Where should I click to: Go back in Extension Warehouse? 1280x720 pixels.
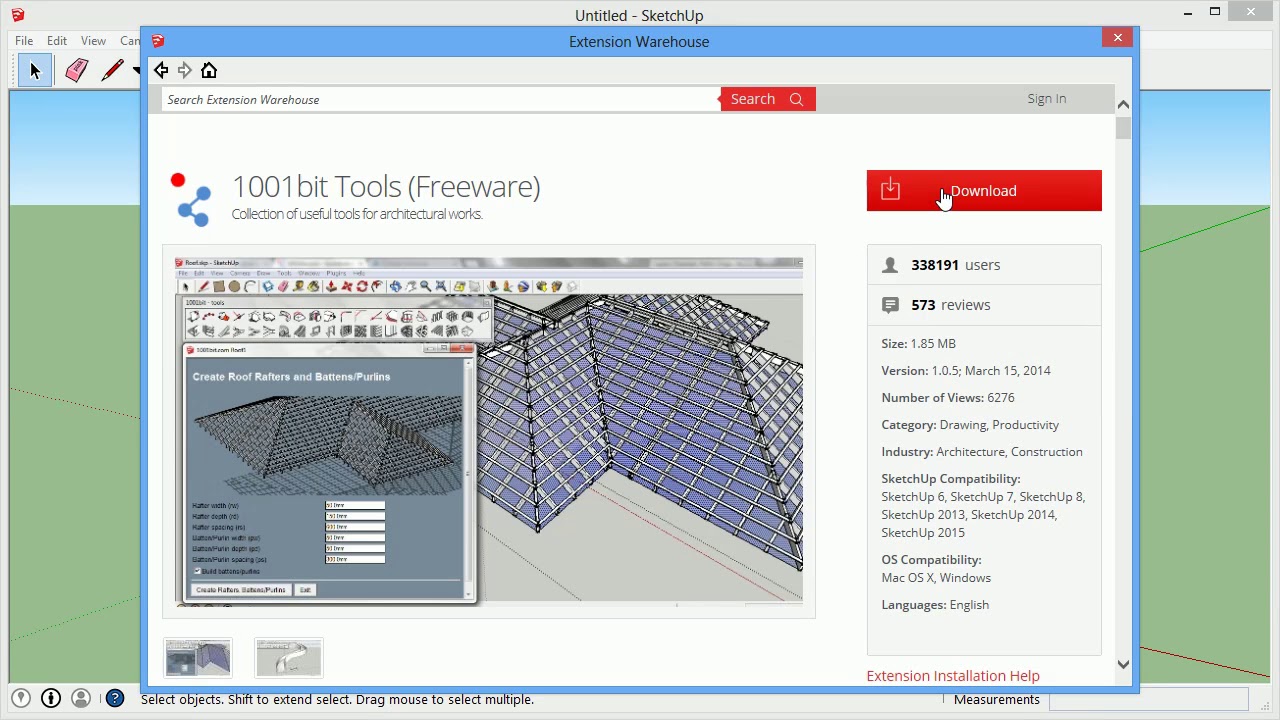tap(161, 70)
